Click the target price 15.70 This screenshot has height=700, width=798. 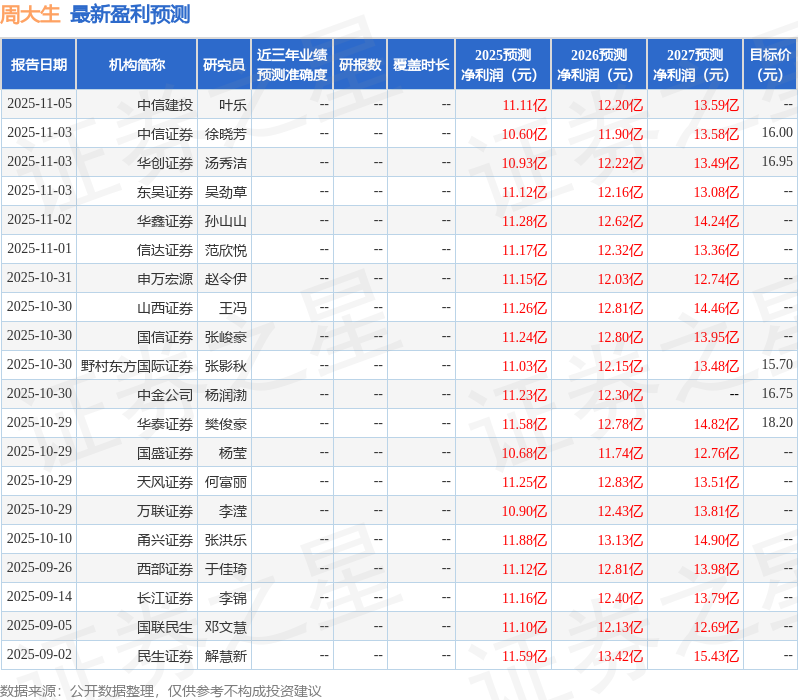[777, 365]
